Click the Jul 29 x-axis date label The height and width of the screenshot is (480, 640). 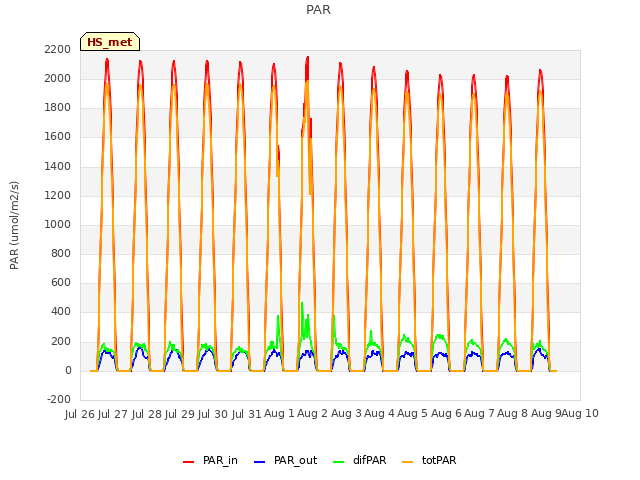coord(180,414)
